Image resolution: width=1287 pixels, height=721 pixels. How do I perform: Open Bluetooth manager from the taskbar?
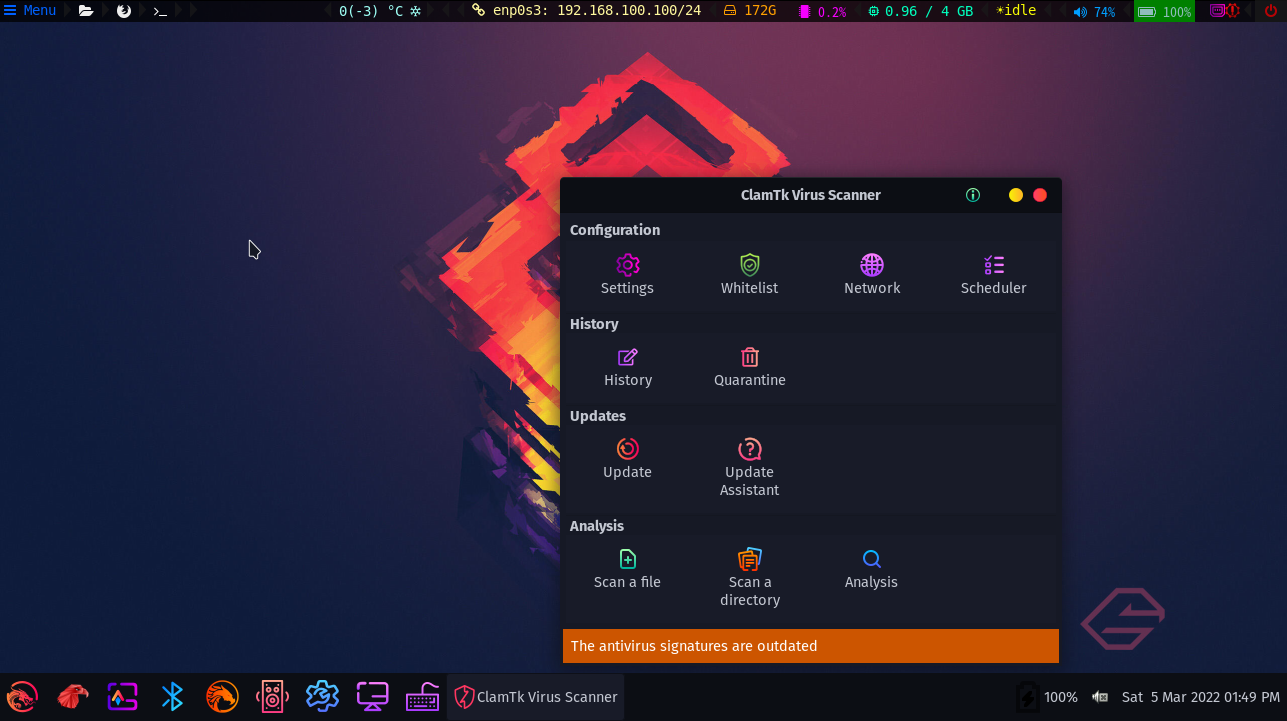[x=172, y=696]
